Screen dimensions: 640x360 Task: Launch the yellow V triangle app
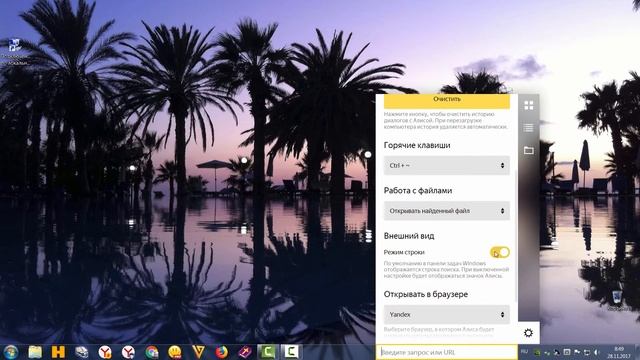click(198, 352)
